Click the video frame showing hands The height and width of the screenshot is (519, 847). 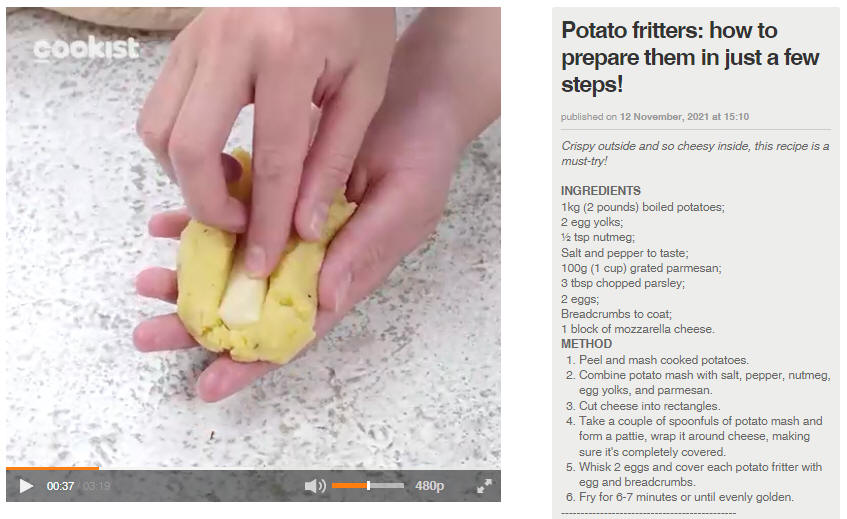tap(253, 237)
